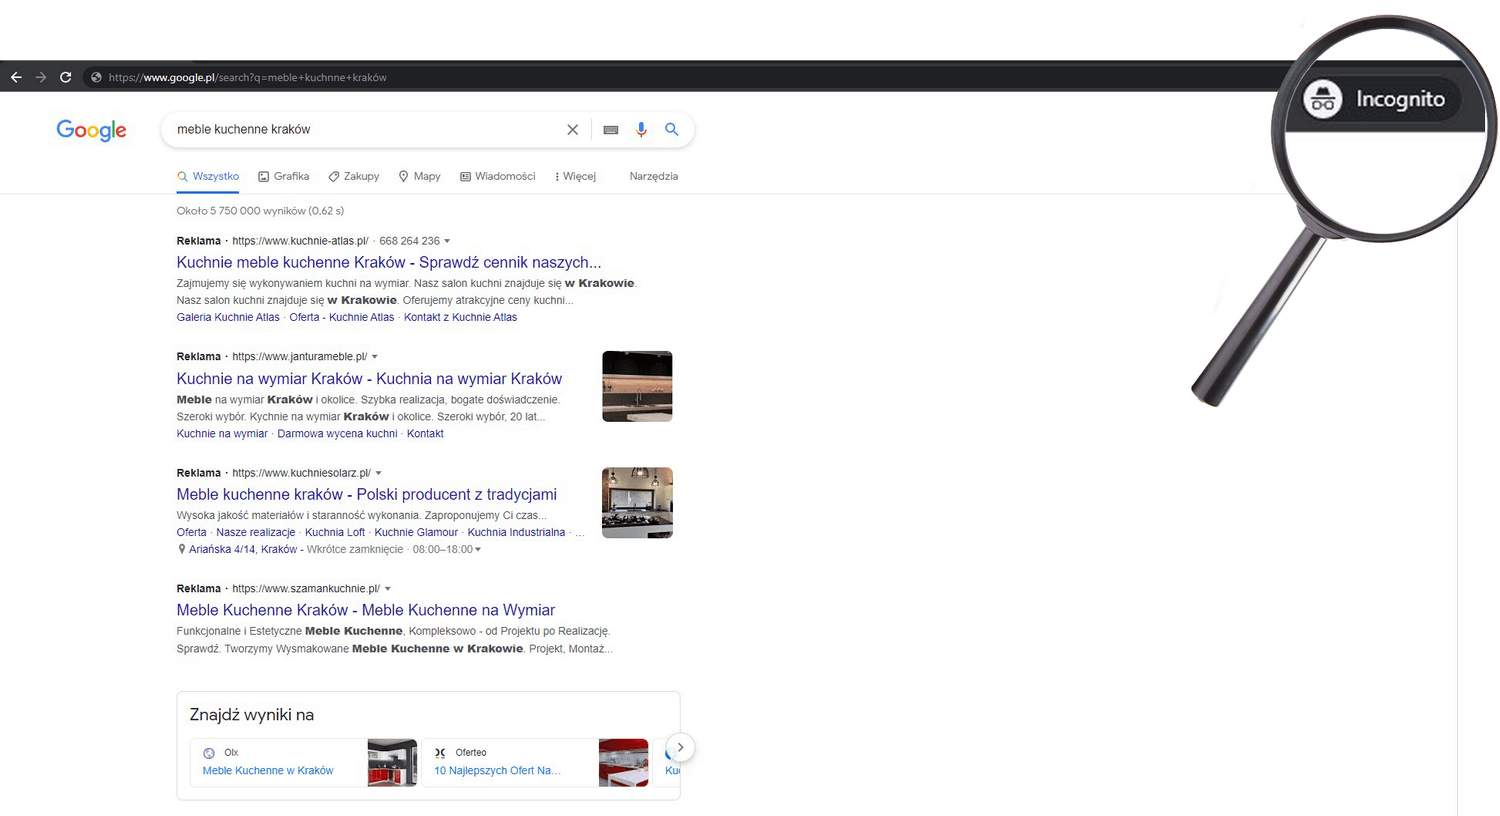1500x816 pixels.
Task: Clear the search box with X icon
Action: (572, 130)
